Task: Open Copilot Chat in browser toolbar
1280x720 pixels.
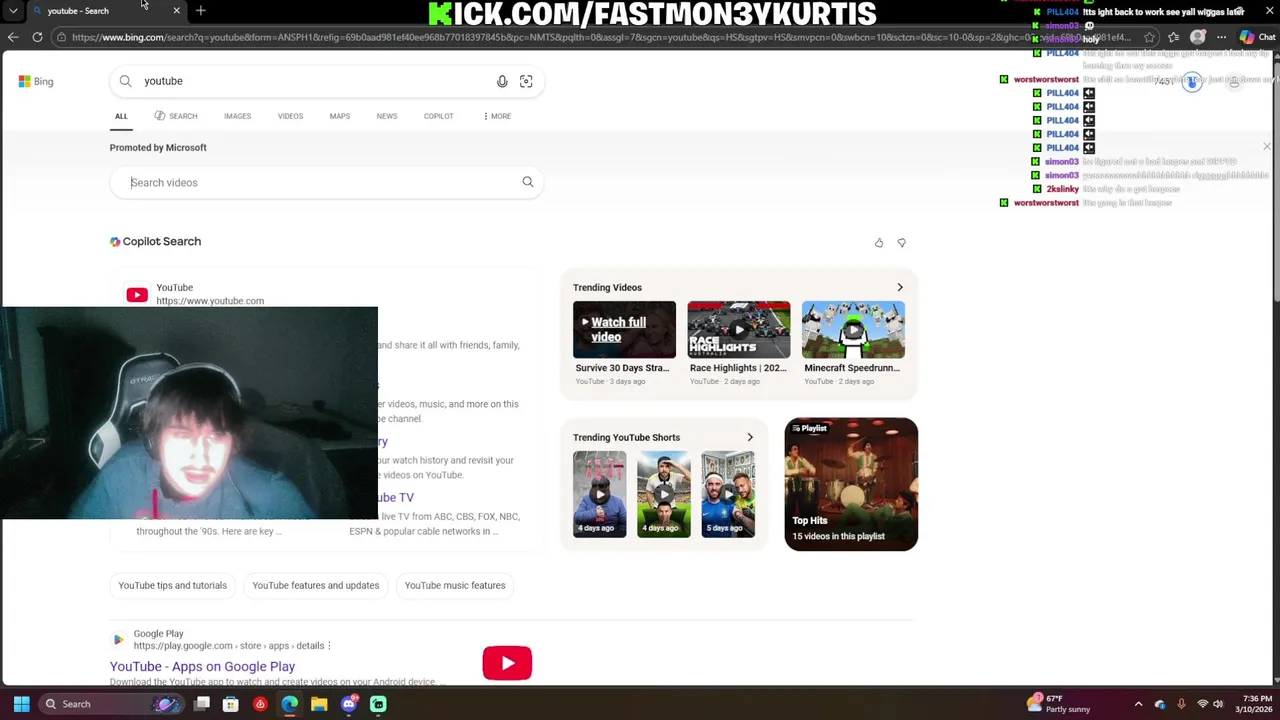Action: pos(1257,37)
